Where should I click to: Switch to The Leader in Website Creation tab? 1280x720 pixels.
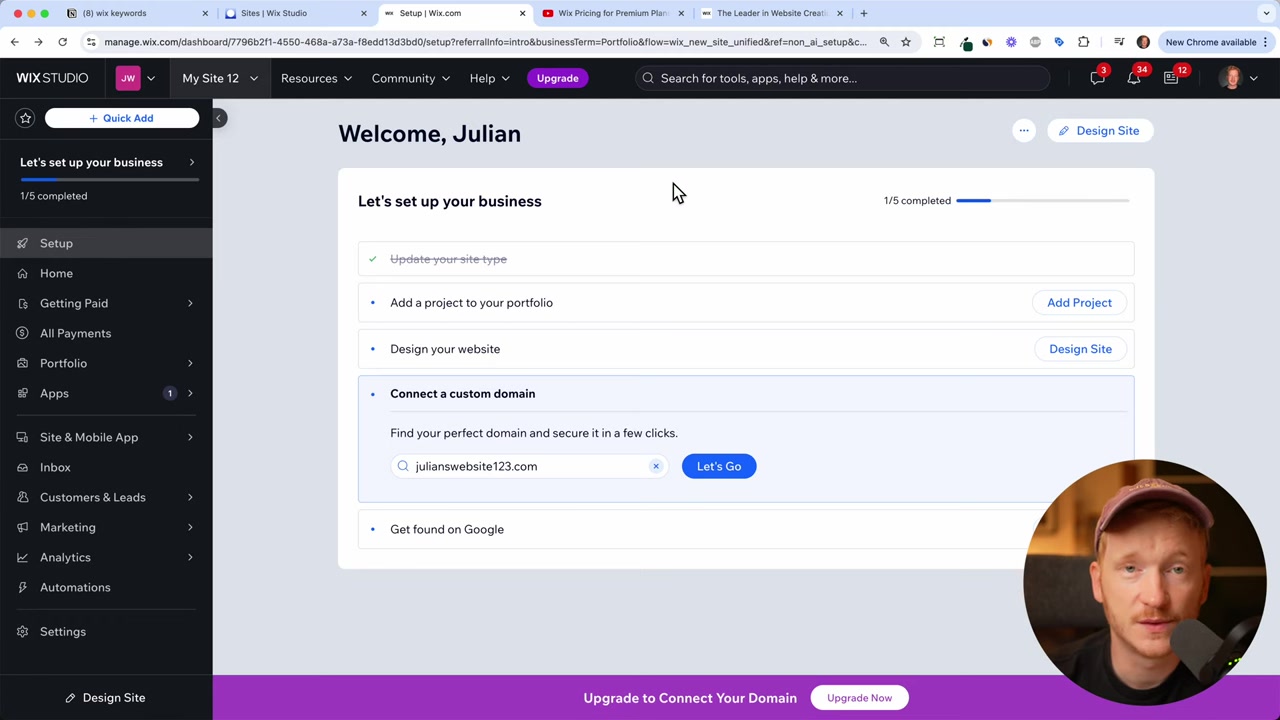click(772, 13)
